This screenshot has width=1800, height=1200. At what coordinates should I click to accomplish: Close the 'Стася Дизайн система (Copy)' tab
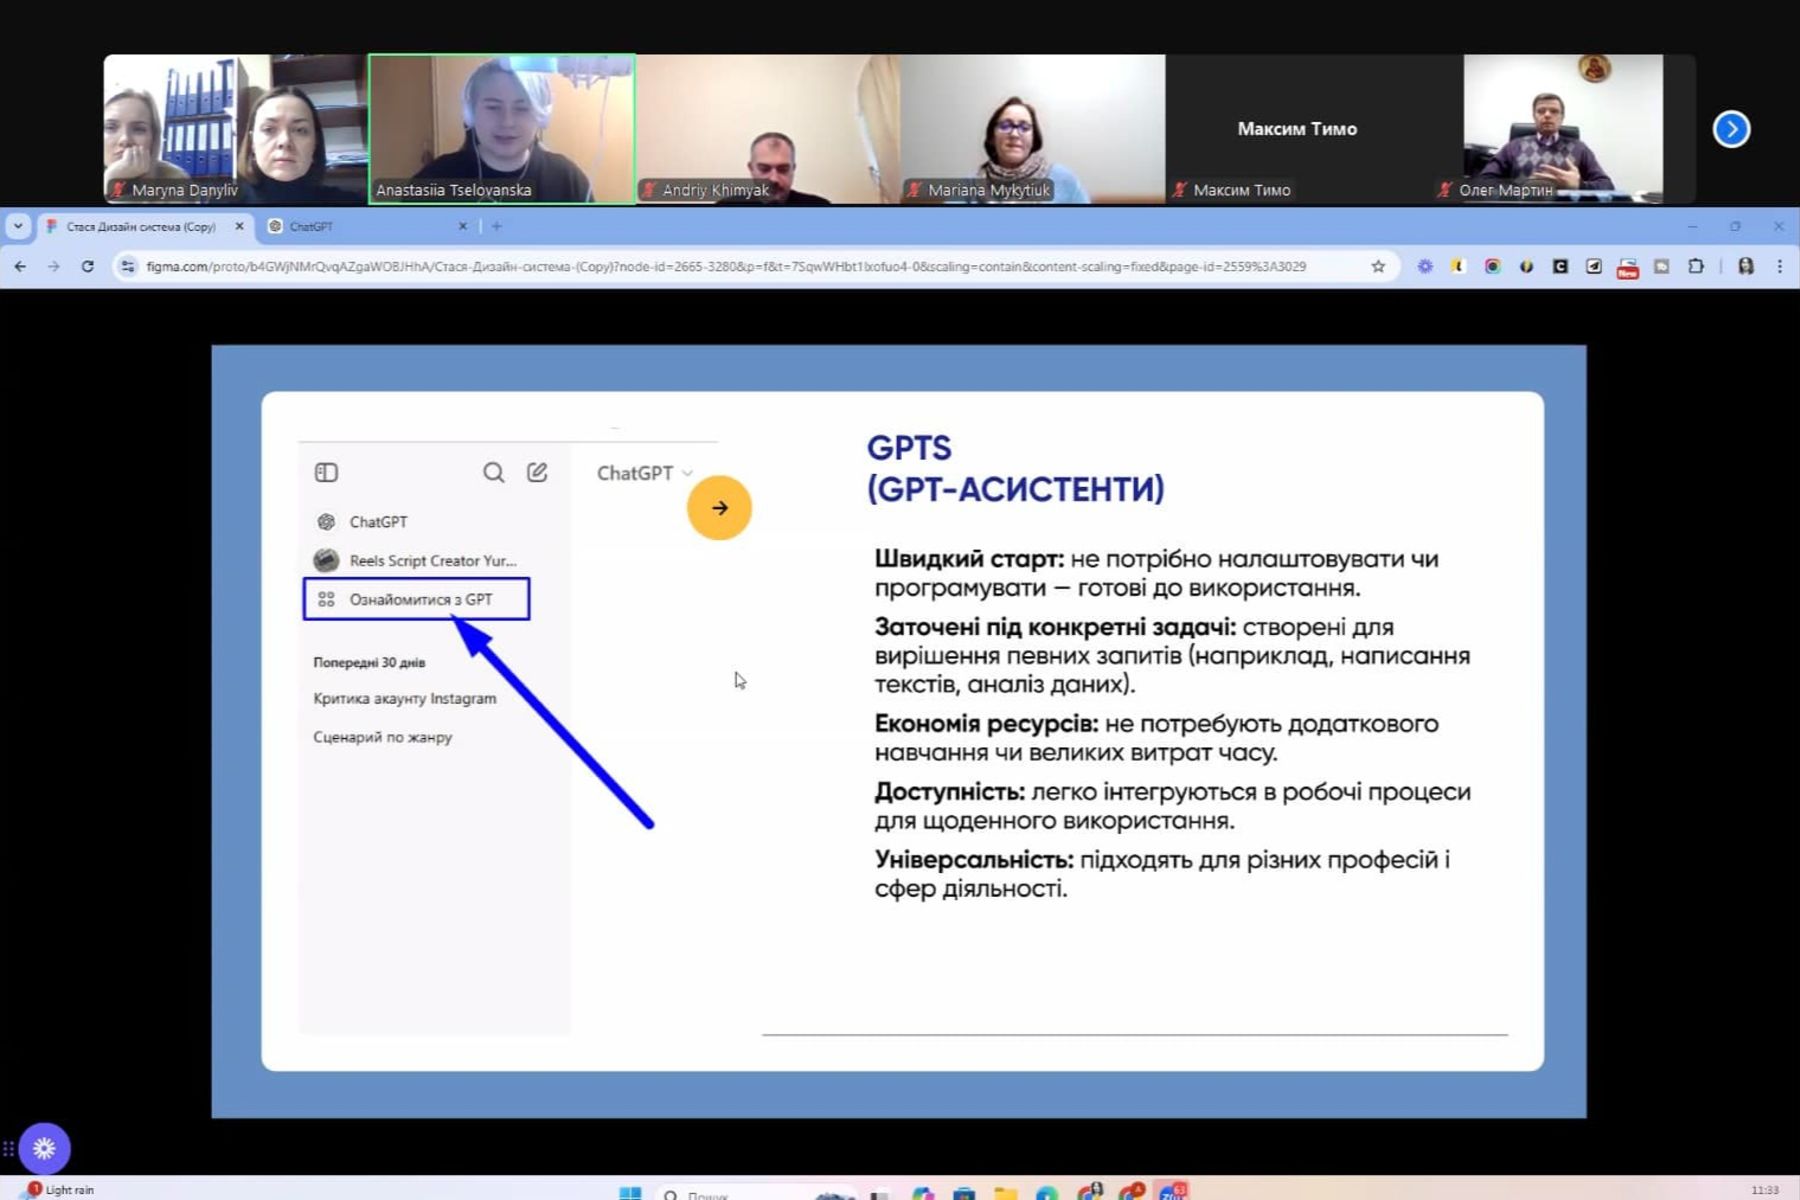[x=239, y=227]
